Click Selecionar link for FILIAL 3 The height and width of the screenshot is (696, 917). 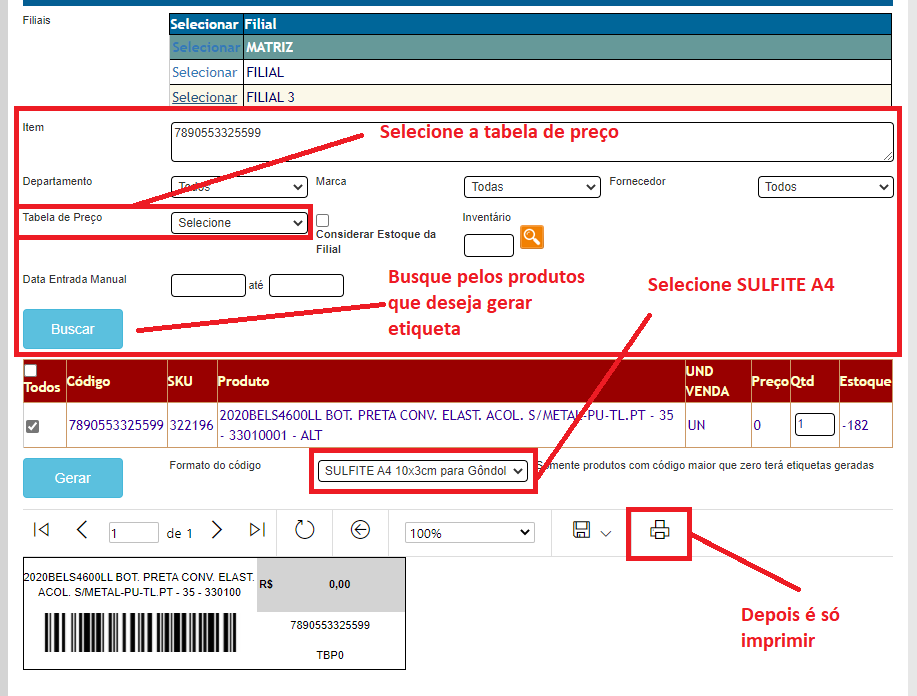tap(205, 98)
